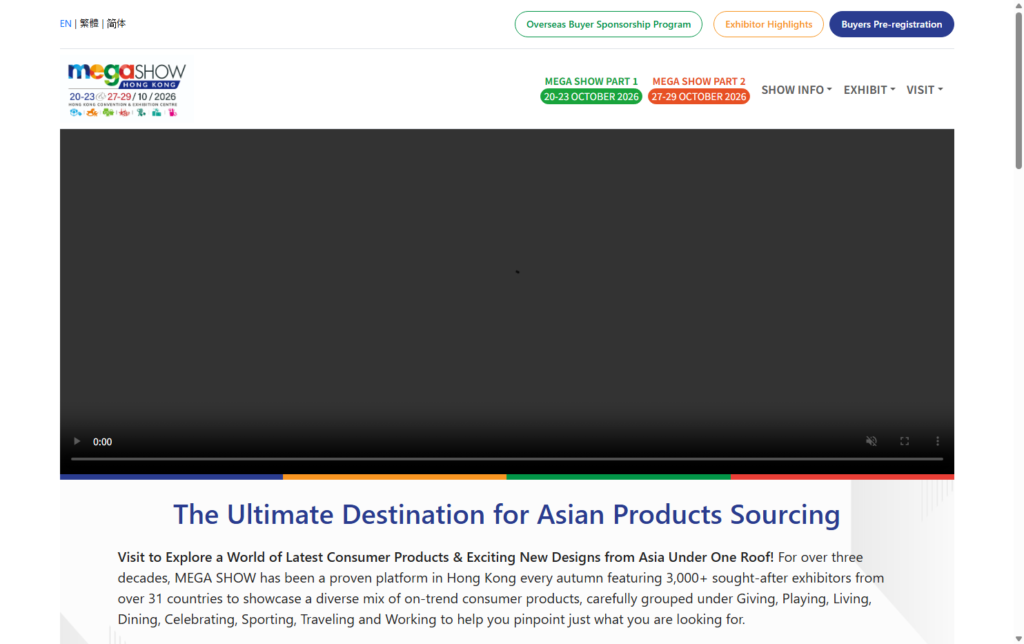Select EN as the display language

click(x=65, y=22)
